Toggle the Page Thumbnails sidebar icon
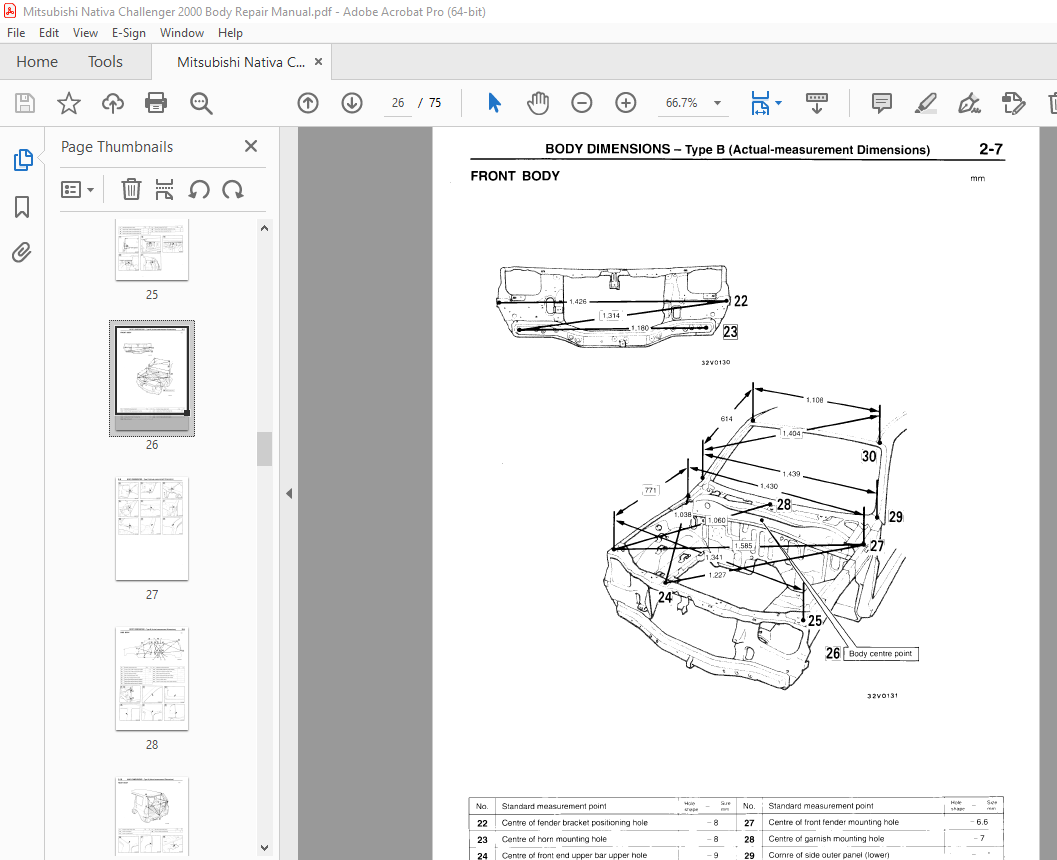Screen dimensions: 1057x860 22,160
